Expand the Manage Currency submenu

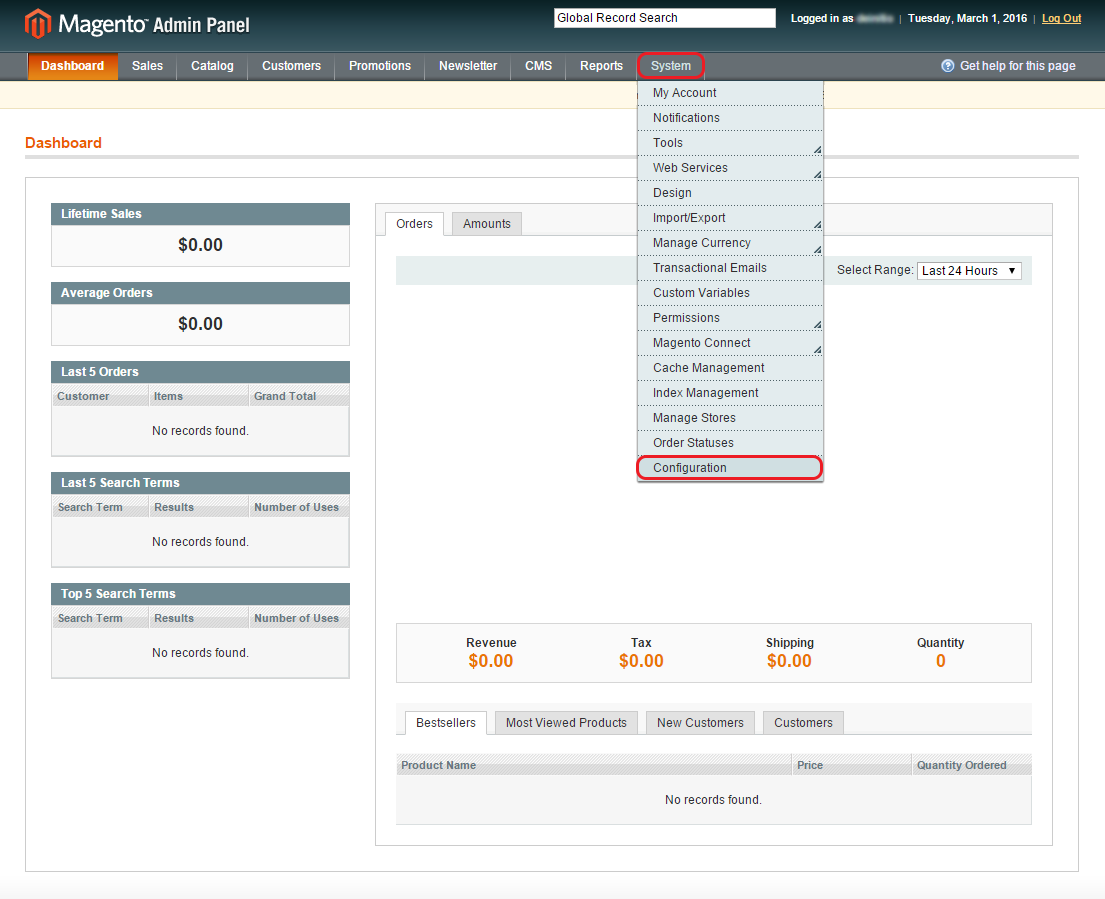click(730, 243)
